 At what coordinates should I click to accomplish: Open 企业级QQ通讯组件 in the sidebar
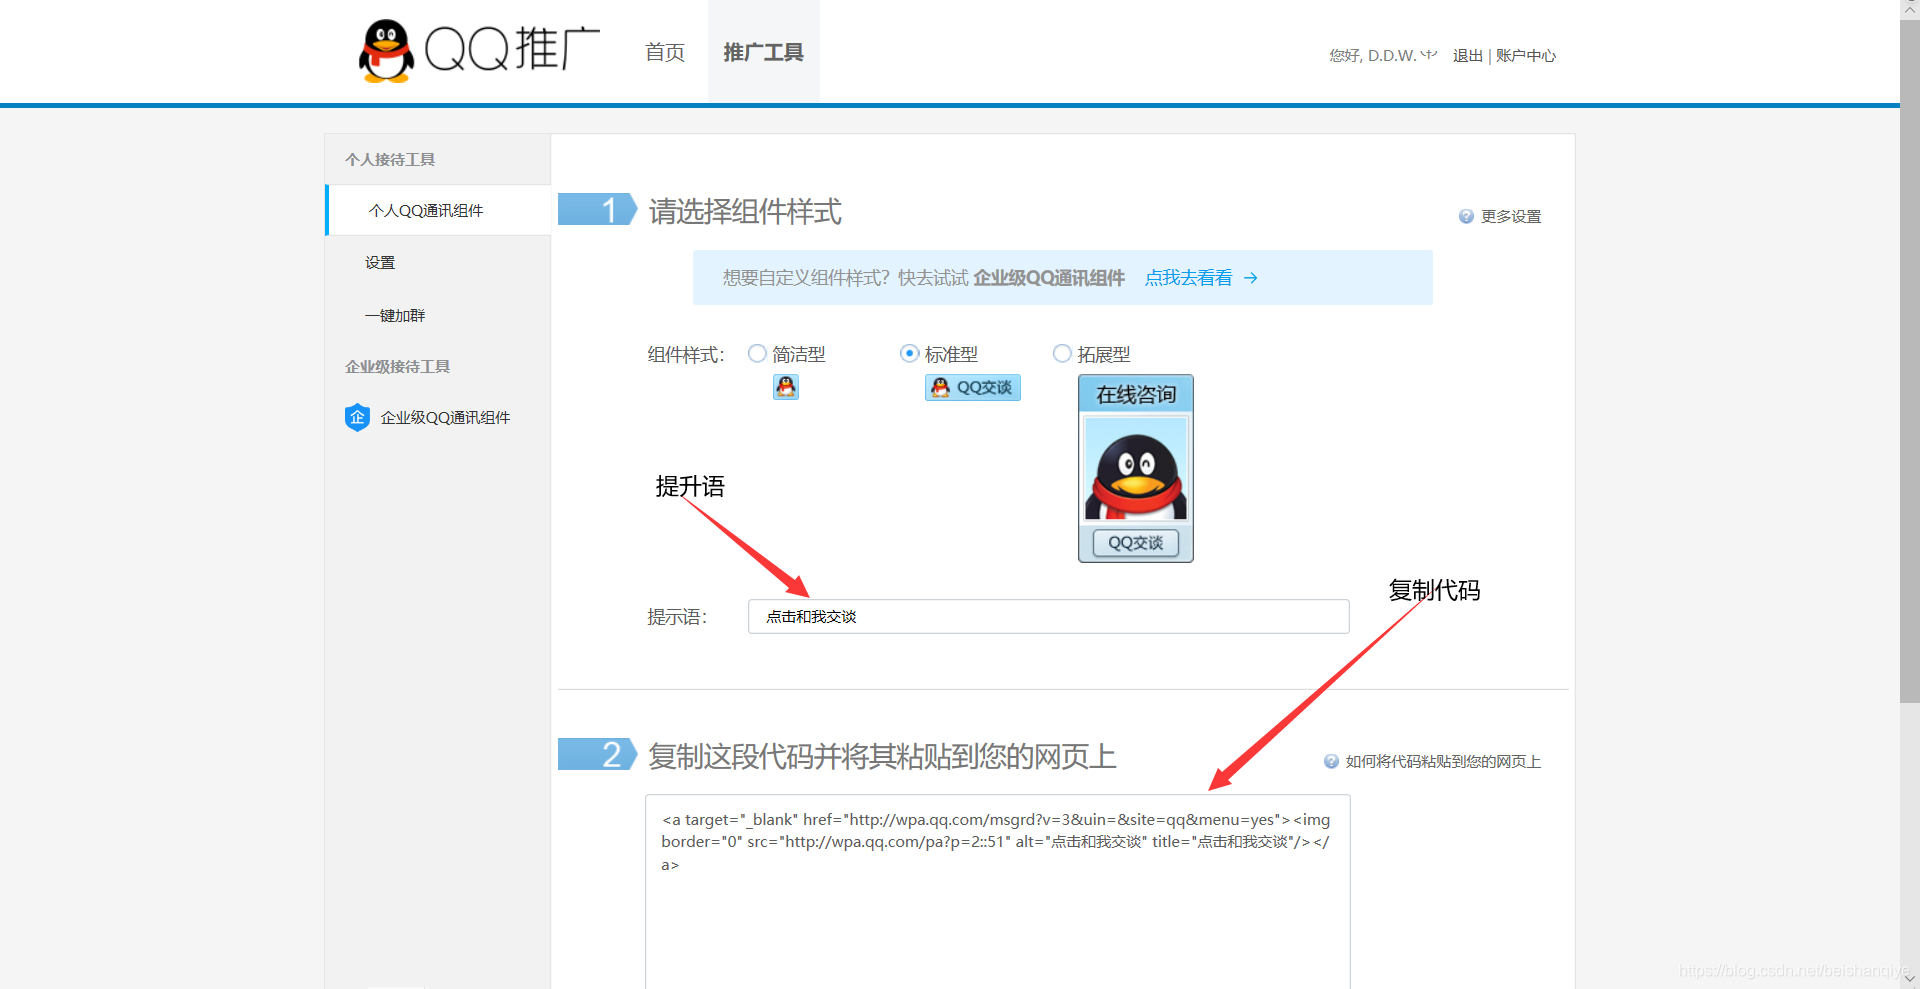tap(445, 418)
